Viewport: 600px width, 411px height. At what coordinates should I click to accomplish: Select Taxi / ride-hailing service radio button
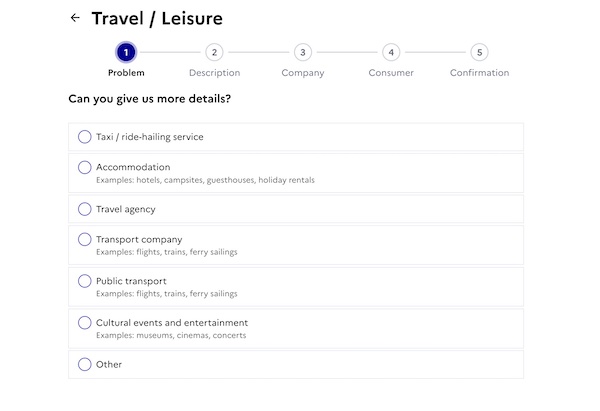[85, 137]
